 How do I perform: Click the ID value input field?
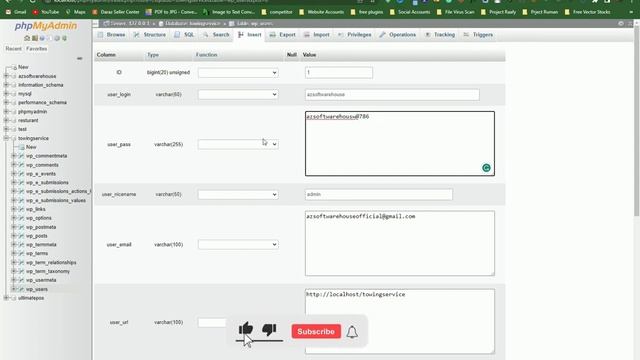pyautogui.click(x=339, y=73)
